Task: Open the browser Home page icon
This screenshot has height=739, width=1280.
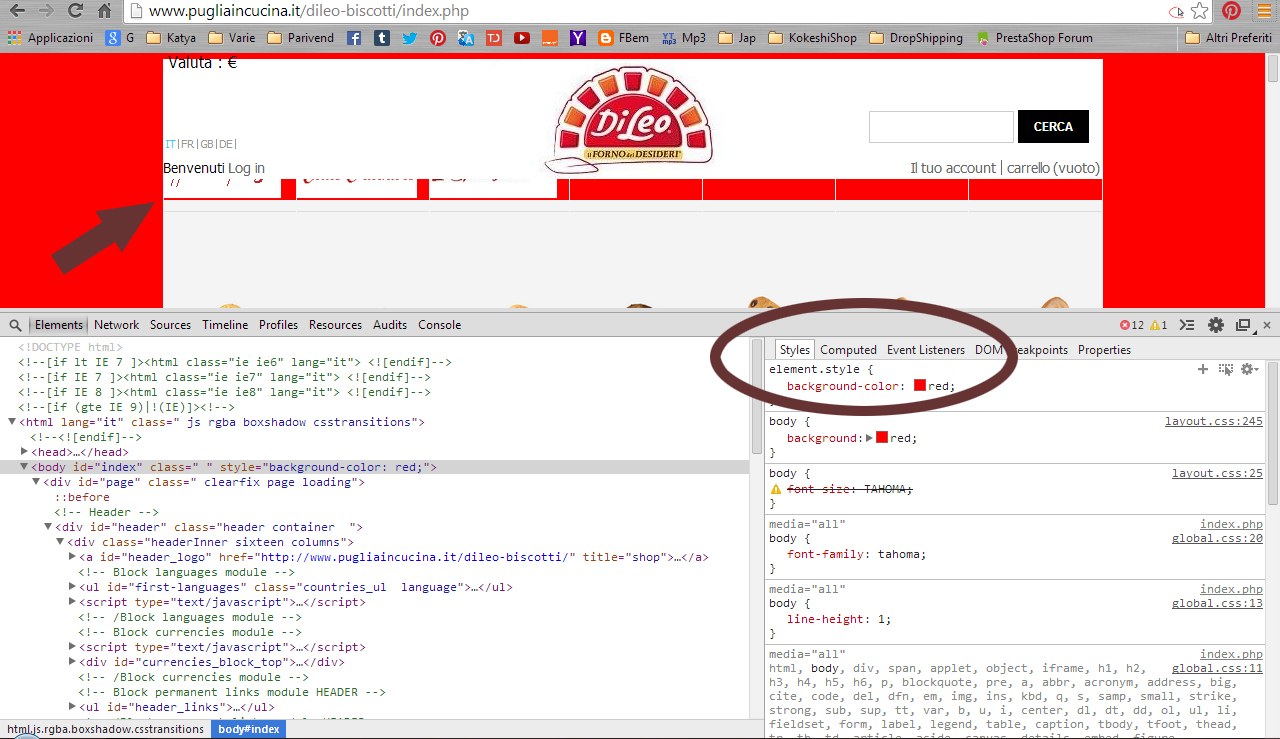Action: tap(105, 11)
